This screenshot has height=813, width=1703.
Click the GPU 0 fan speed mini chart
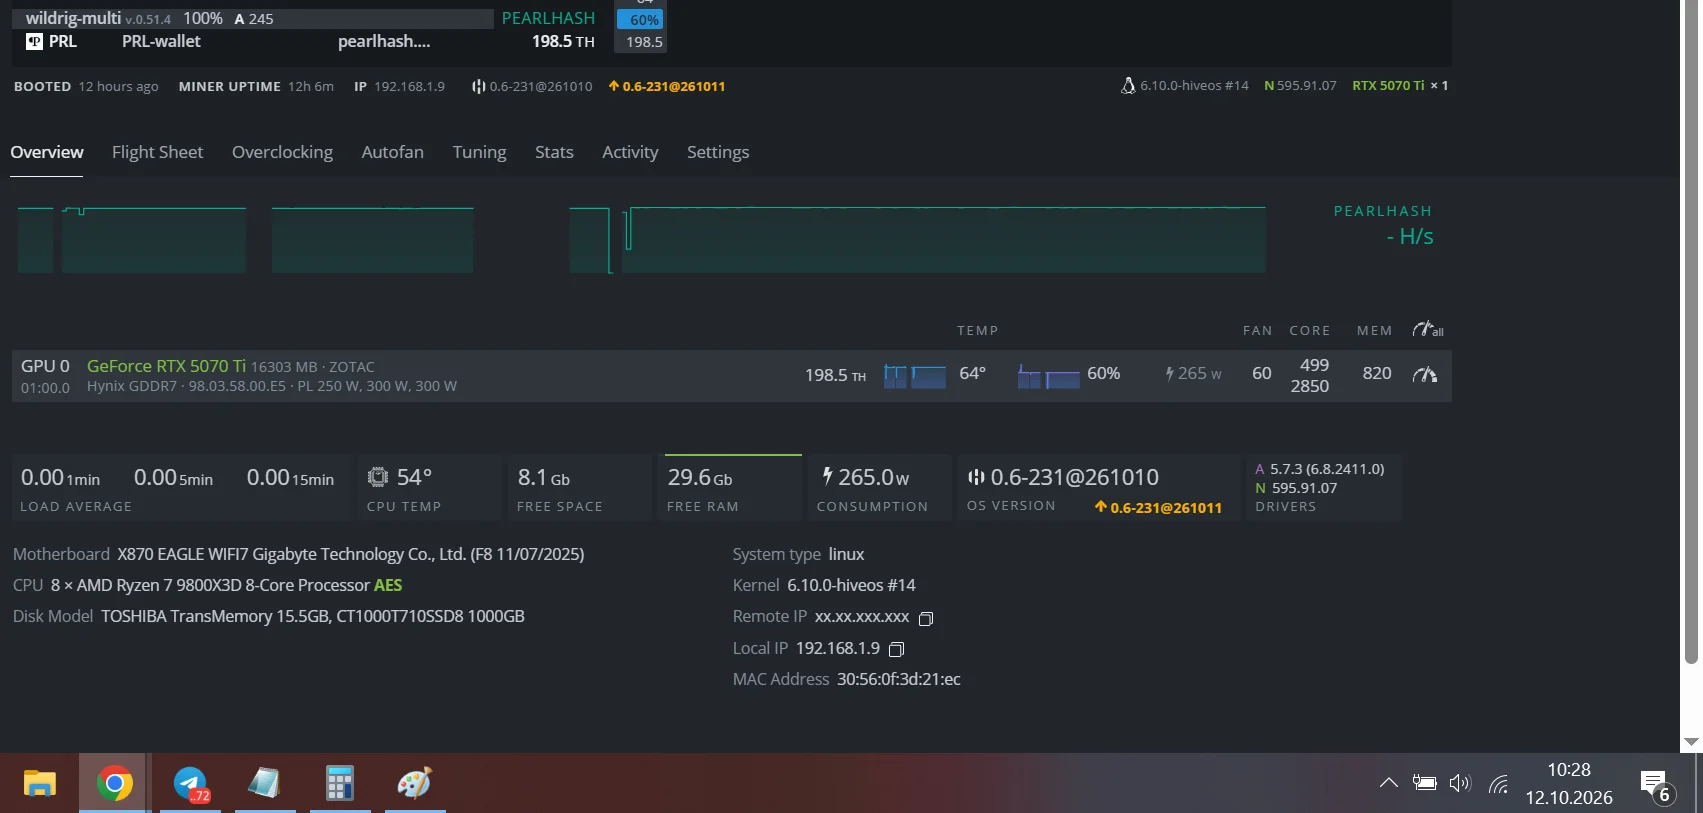coord(1048,376)
